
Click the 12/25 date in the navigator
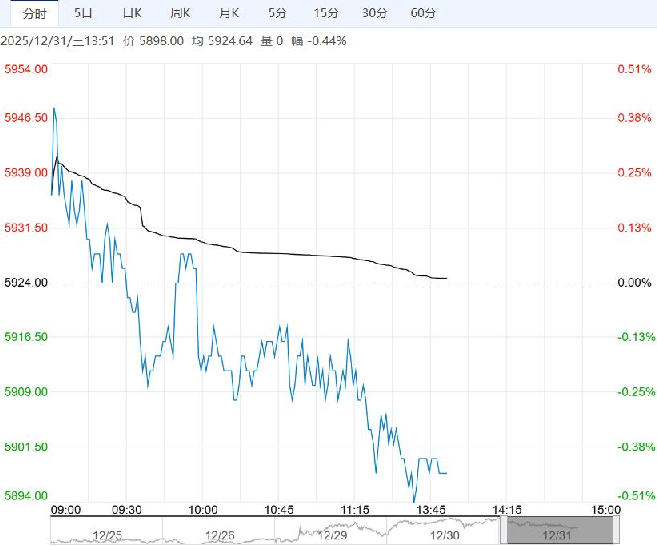tap(108, 534)
